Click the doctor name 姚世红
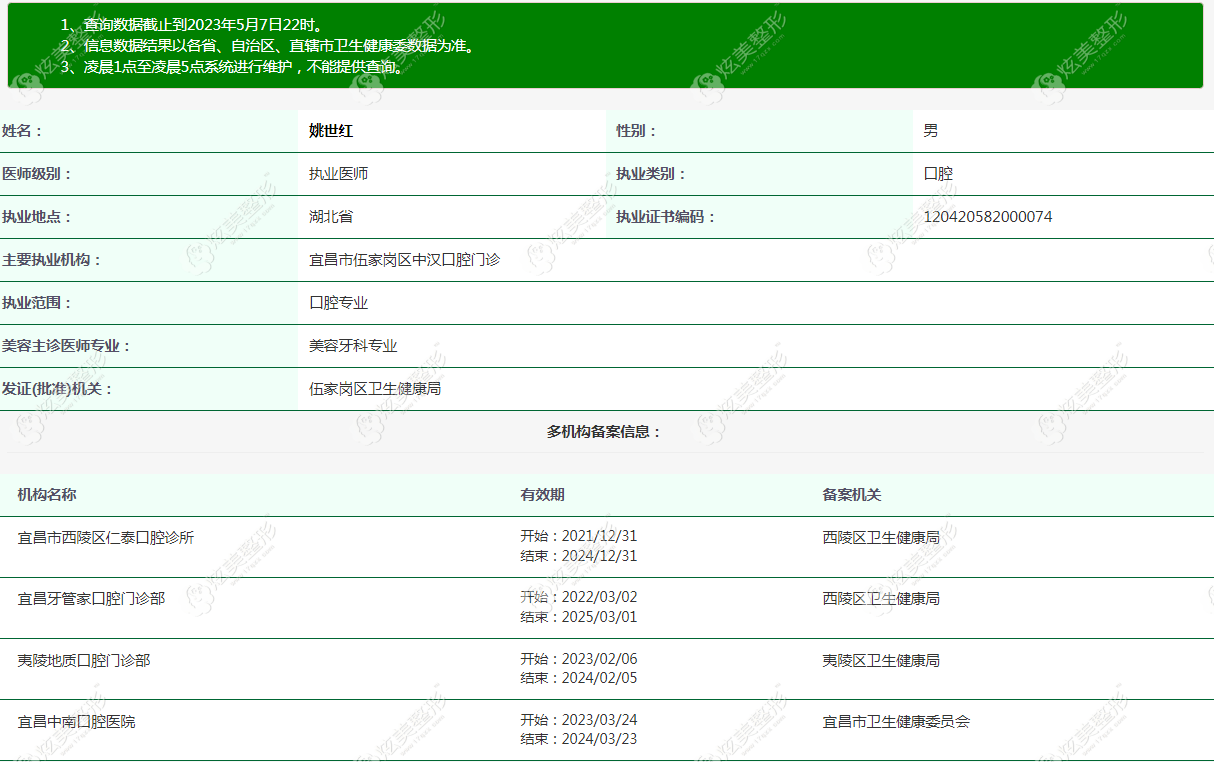 click(331, 131)
